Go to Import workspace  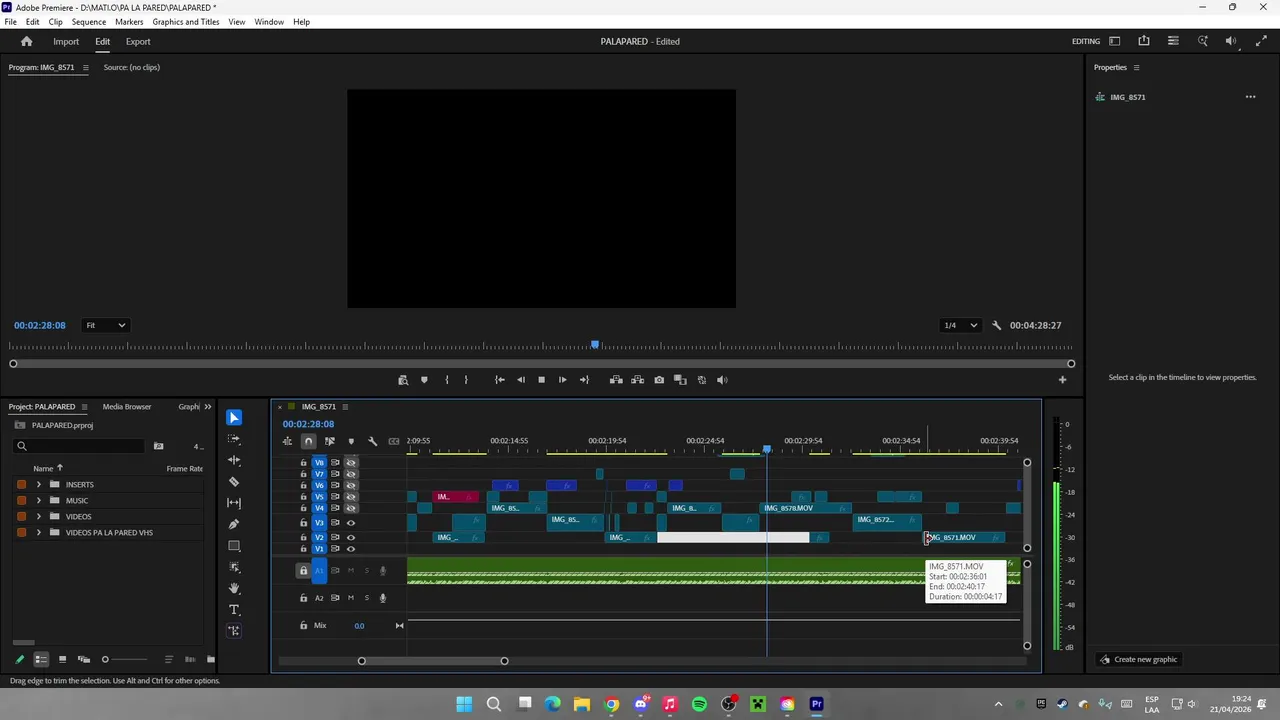pos(66,42)
